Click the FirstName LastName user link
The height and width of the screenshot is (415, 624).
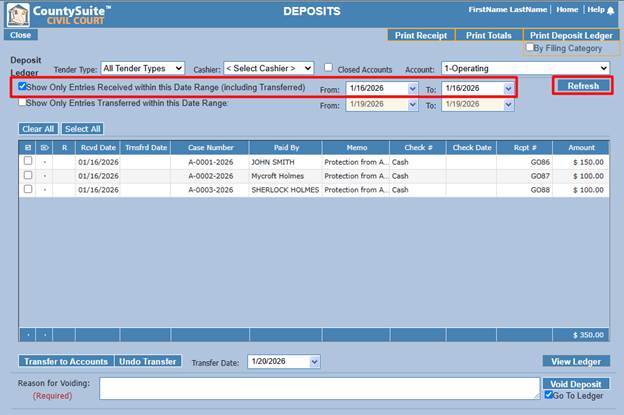(x=507, y=10)
